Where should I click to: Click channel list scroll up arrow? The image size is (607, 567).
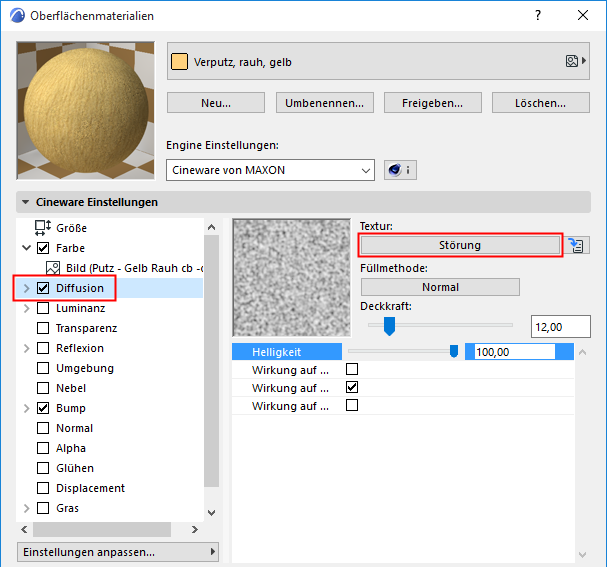211,227
